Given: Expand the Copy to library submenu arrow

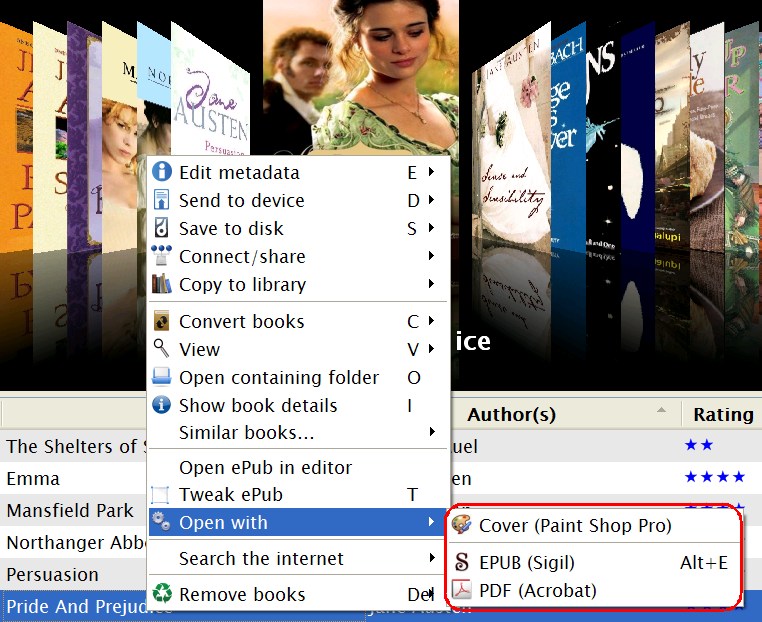Looking at the screenshot, I should 431,284.
